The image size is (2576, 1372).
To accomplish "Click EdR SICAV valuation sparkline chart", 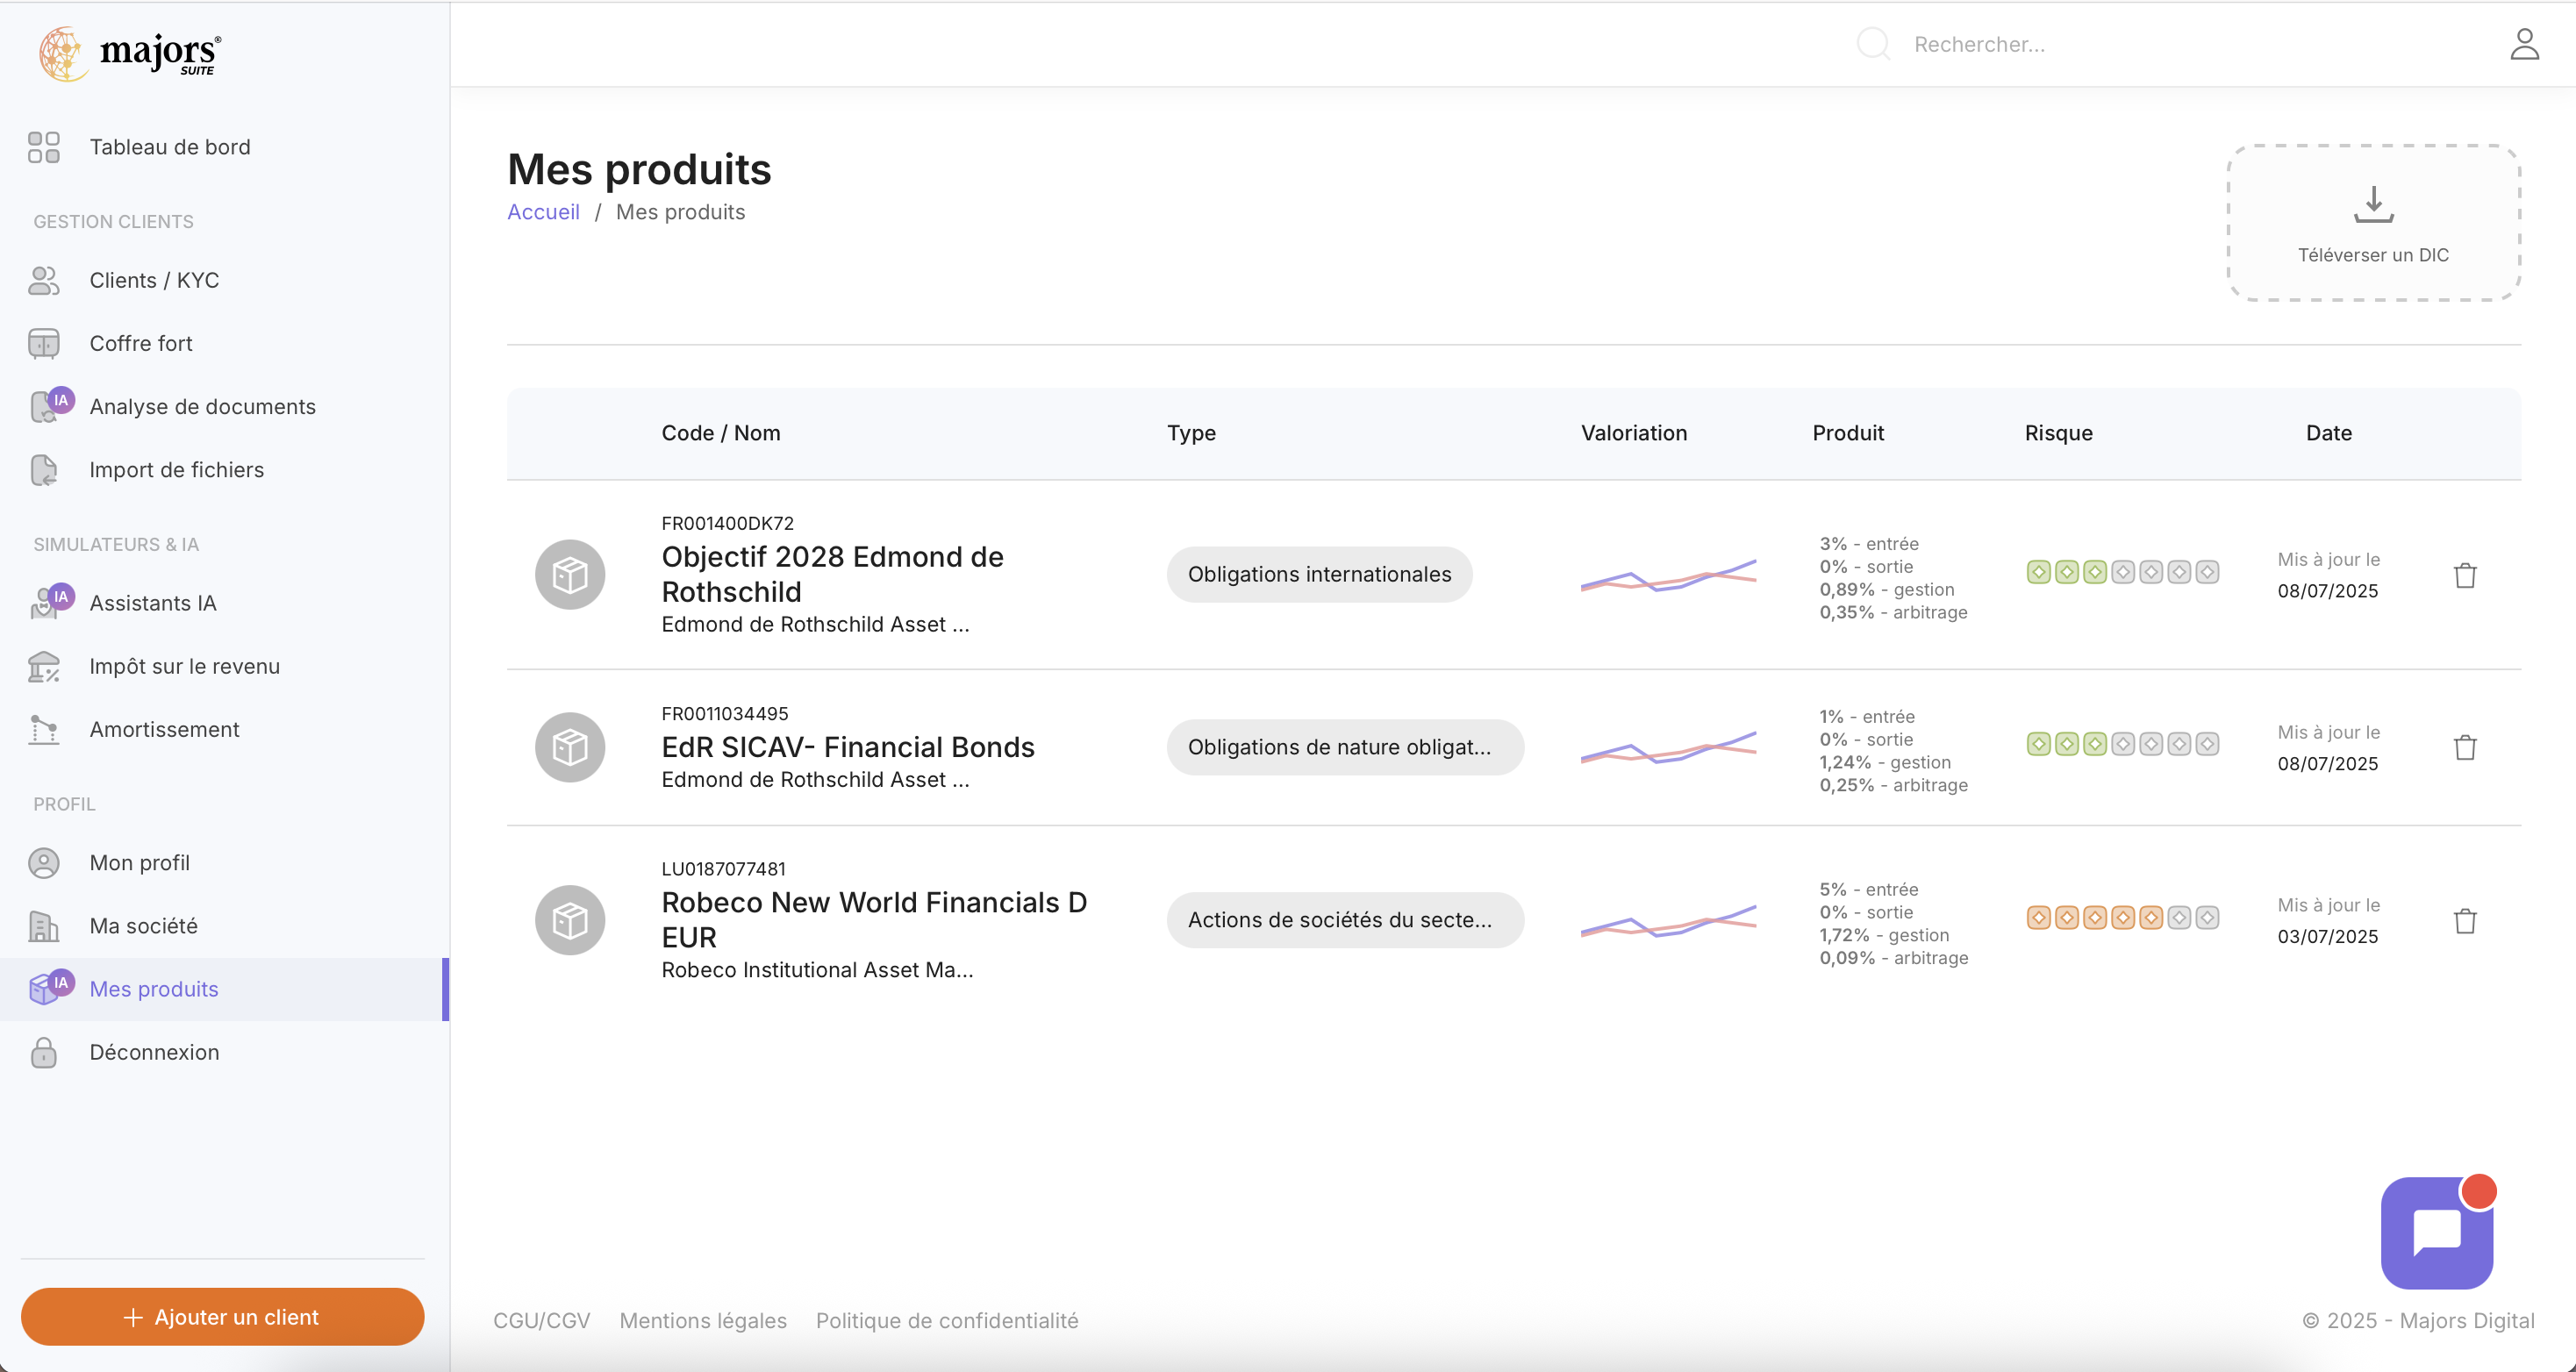I will 1668,747.
